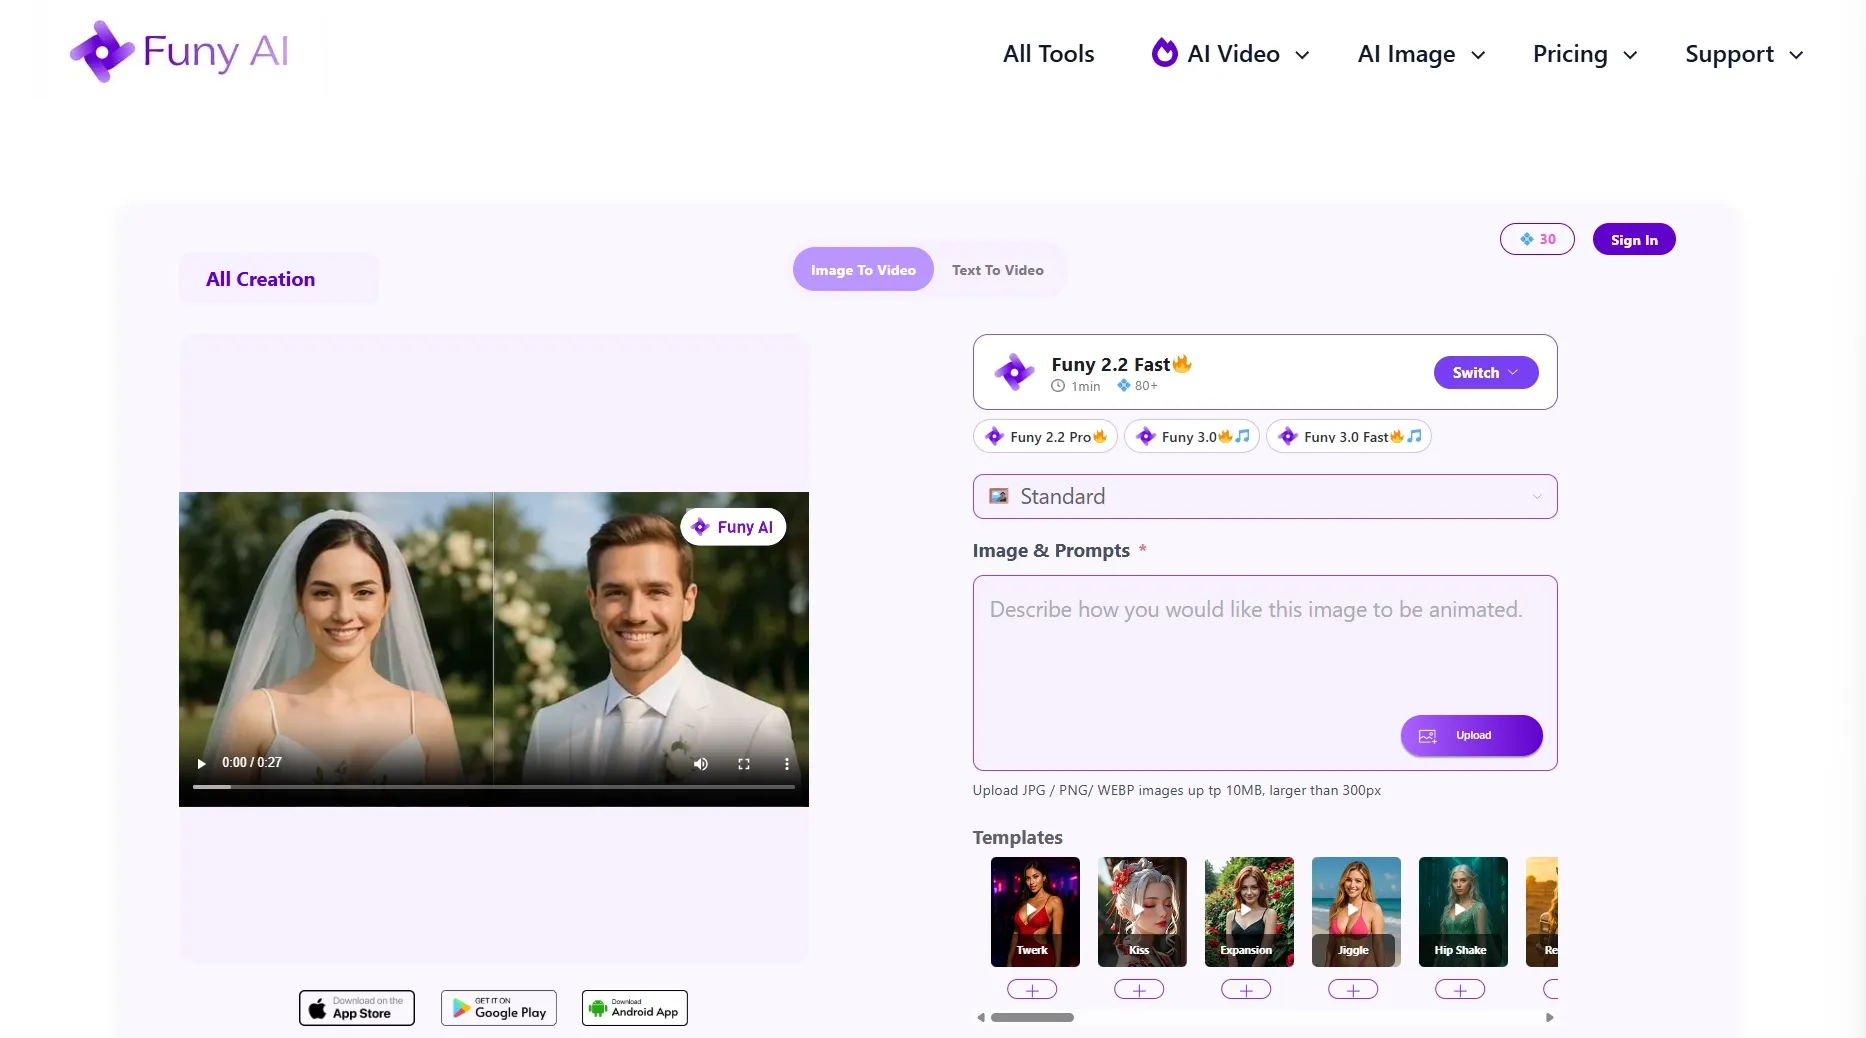Add the Kiss template with plus button
Viewport: 1866px width, 1038px height.
(x=1139, y=990)
